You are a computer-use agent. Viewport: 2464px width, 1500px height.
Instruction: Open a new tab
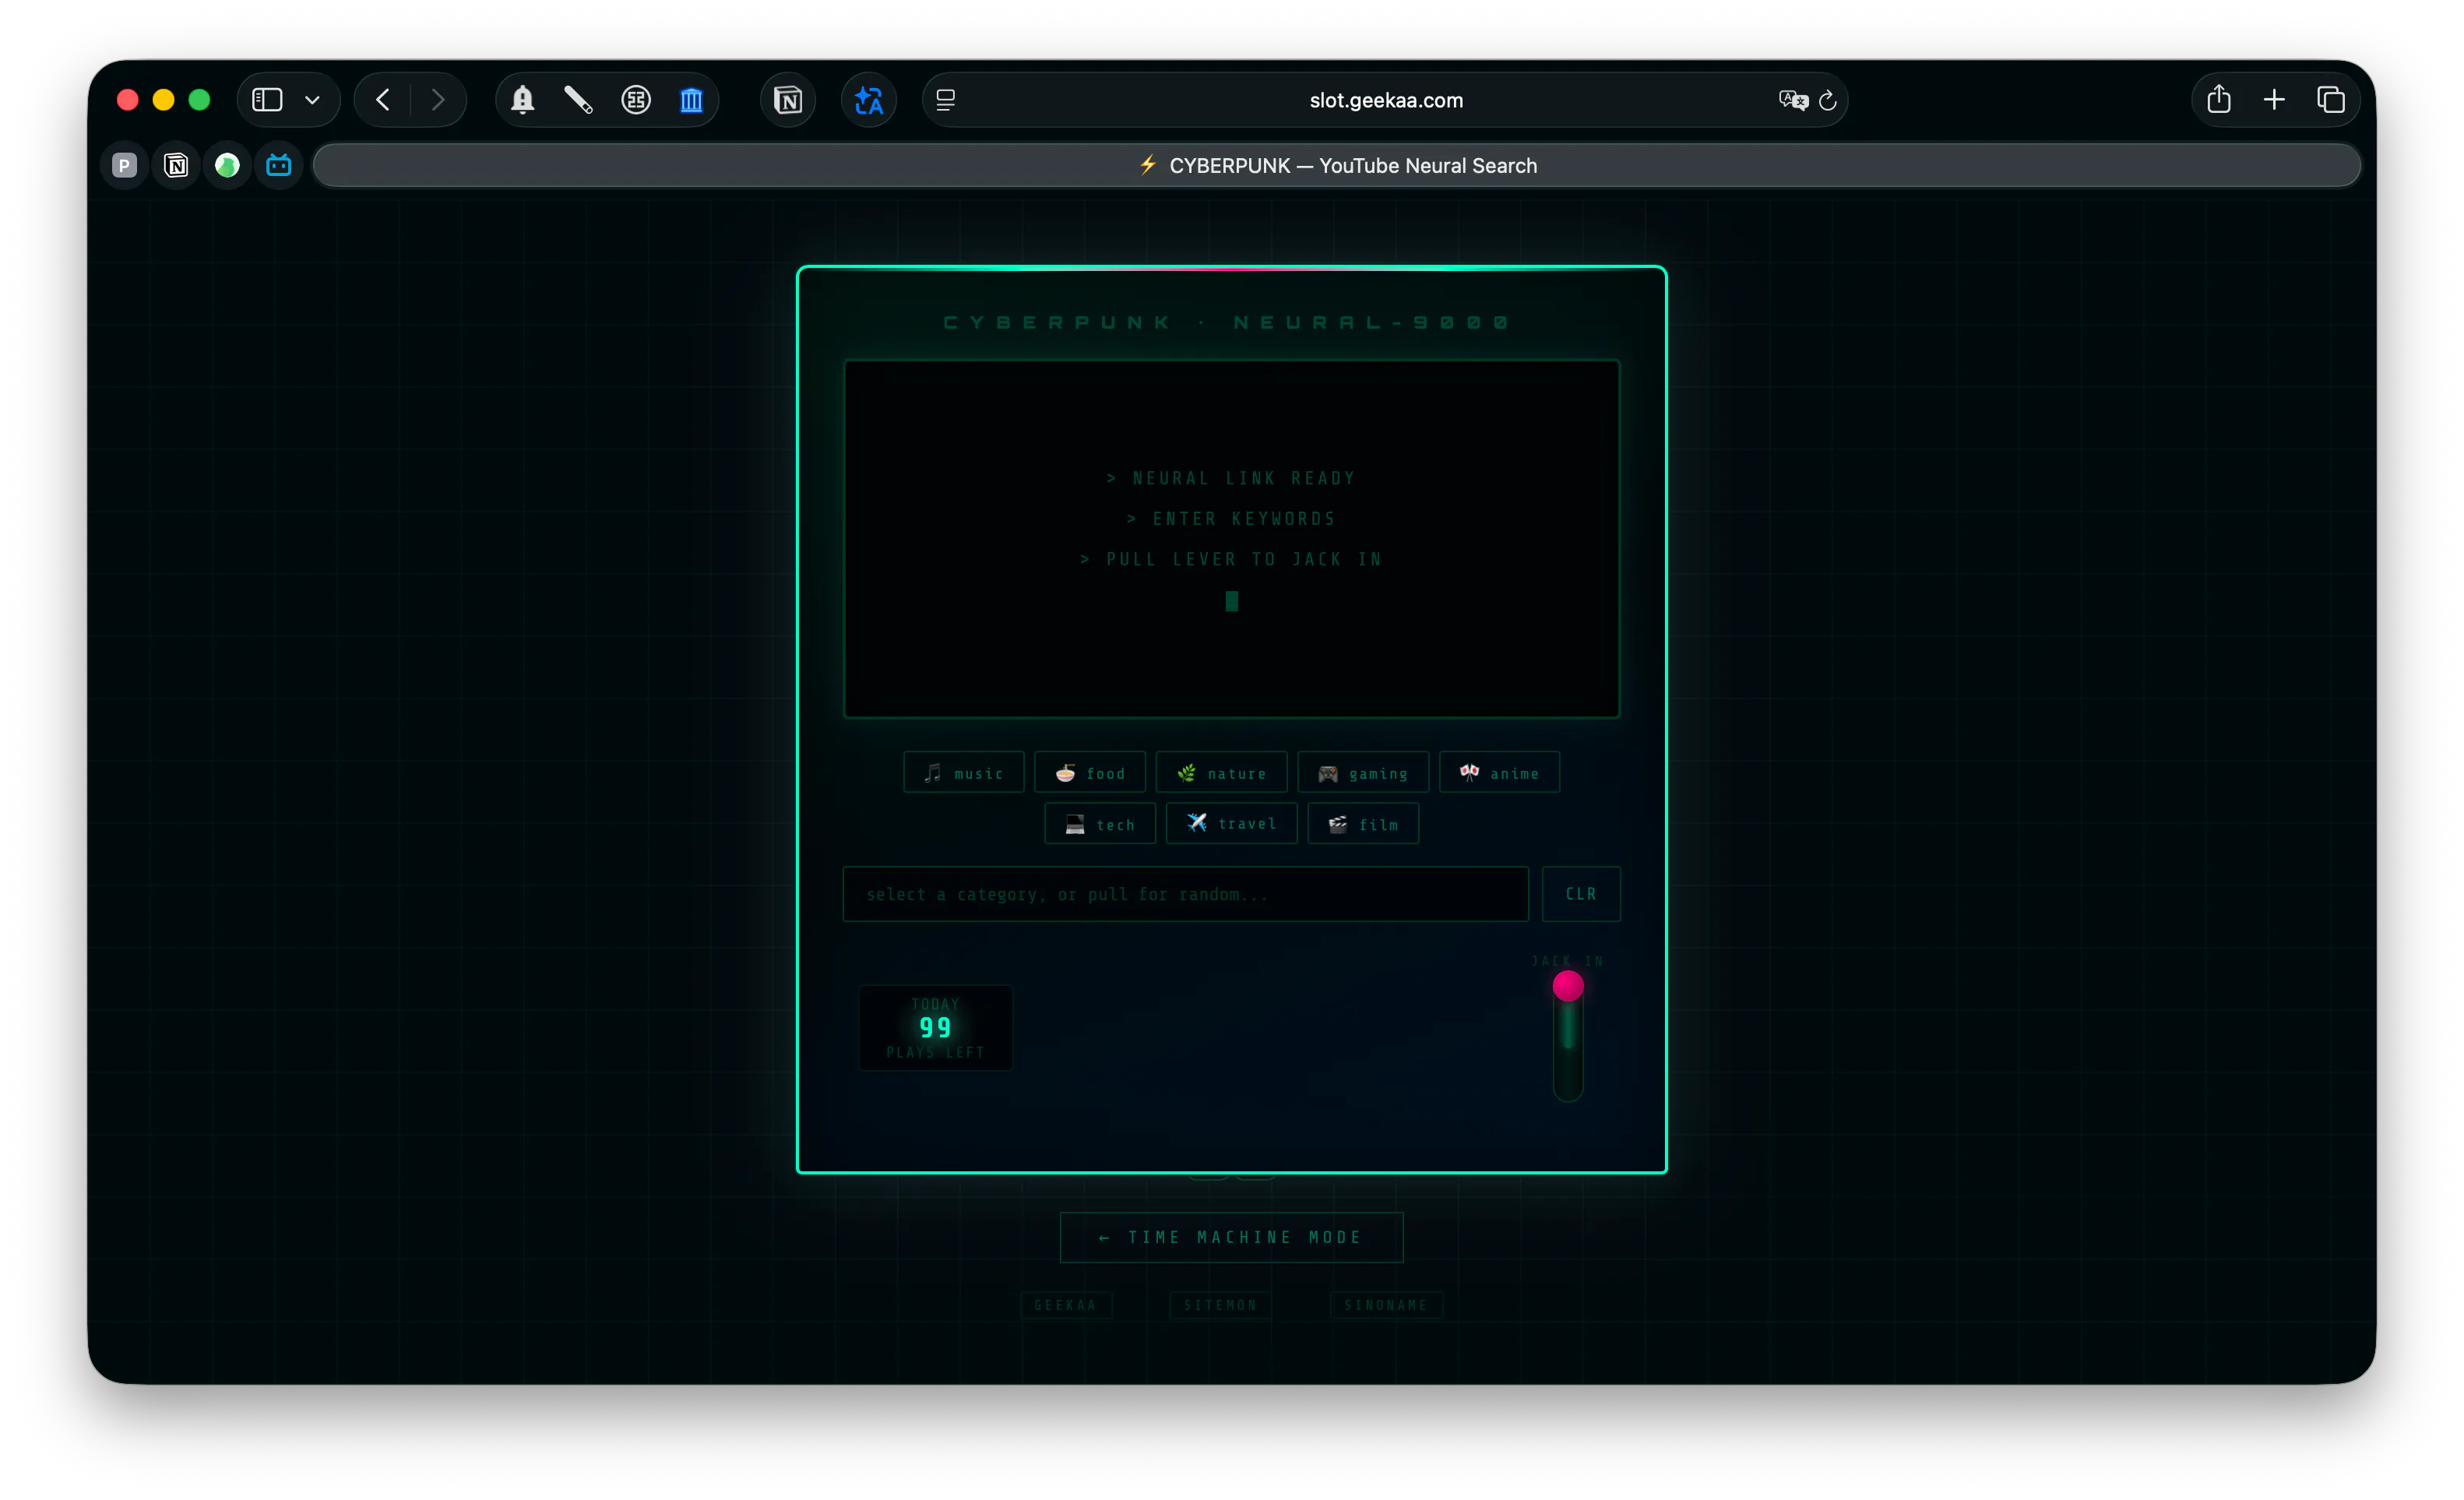click(x=2274, y=100)
